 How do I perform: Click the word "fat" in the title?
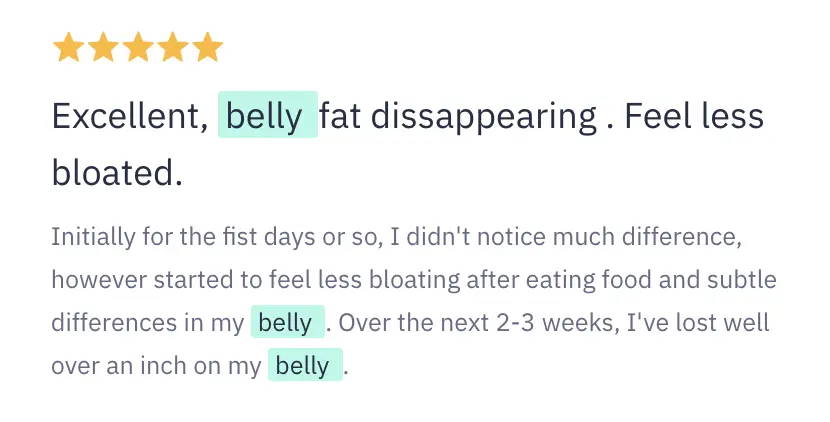point(341,116)
